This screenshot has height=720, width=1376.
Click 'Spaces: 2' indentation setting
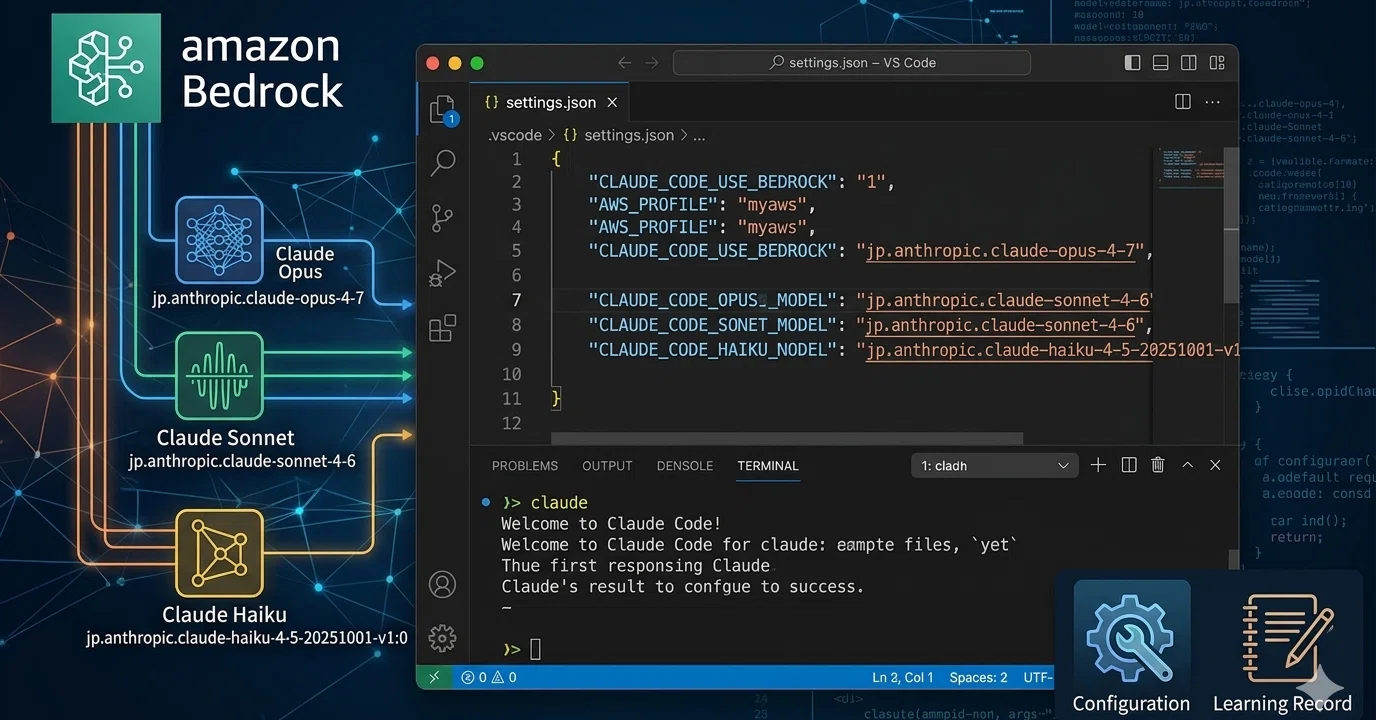(x=978, y=677)
